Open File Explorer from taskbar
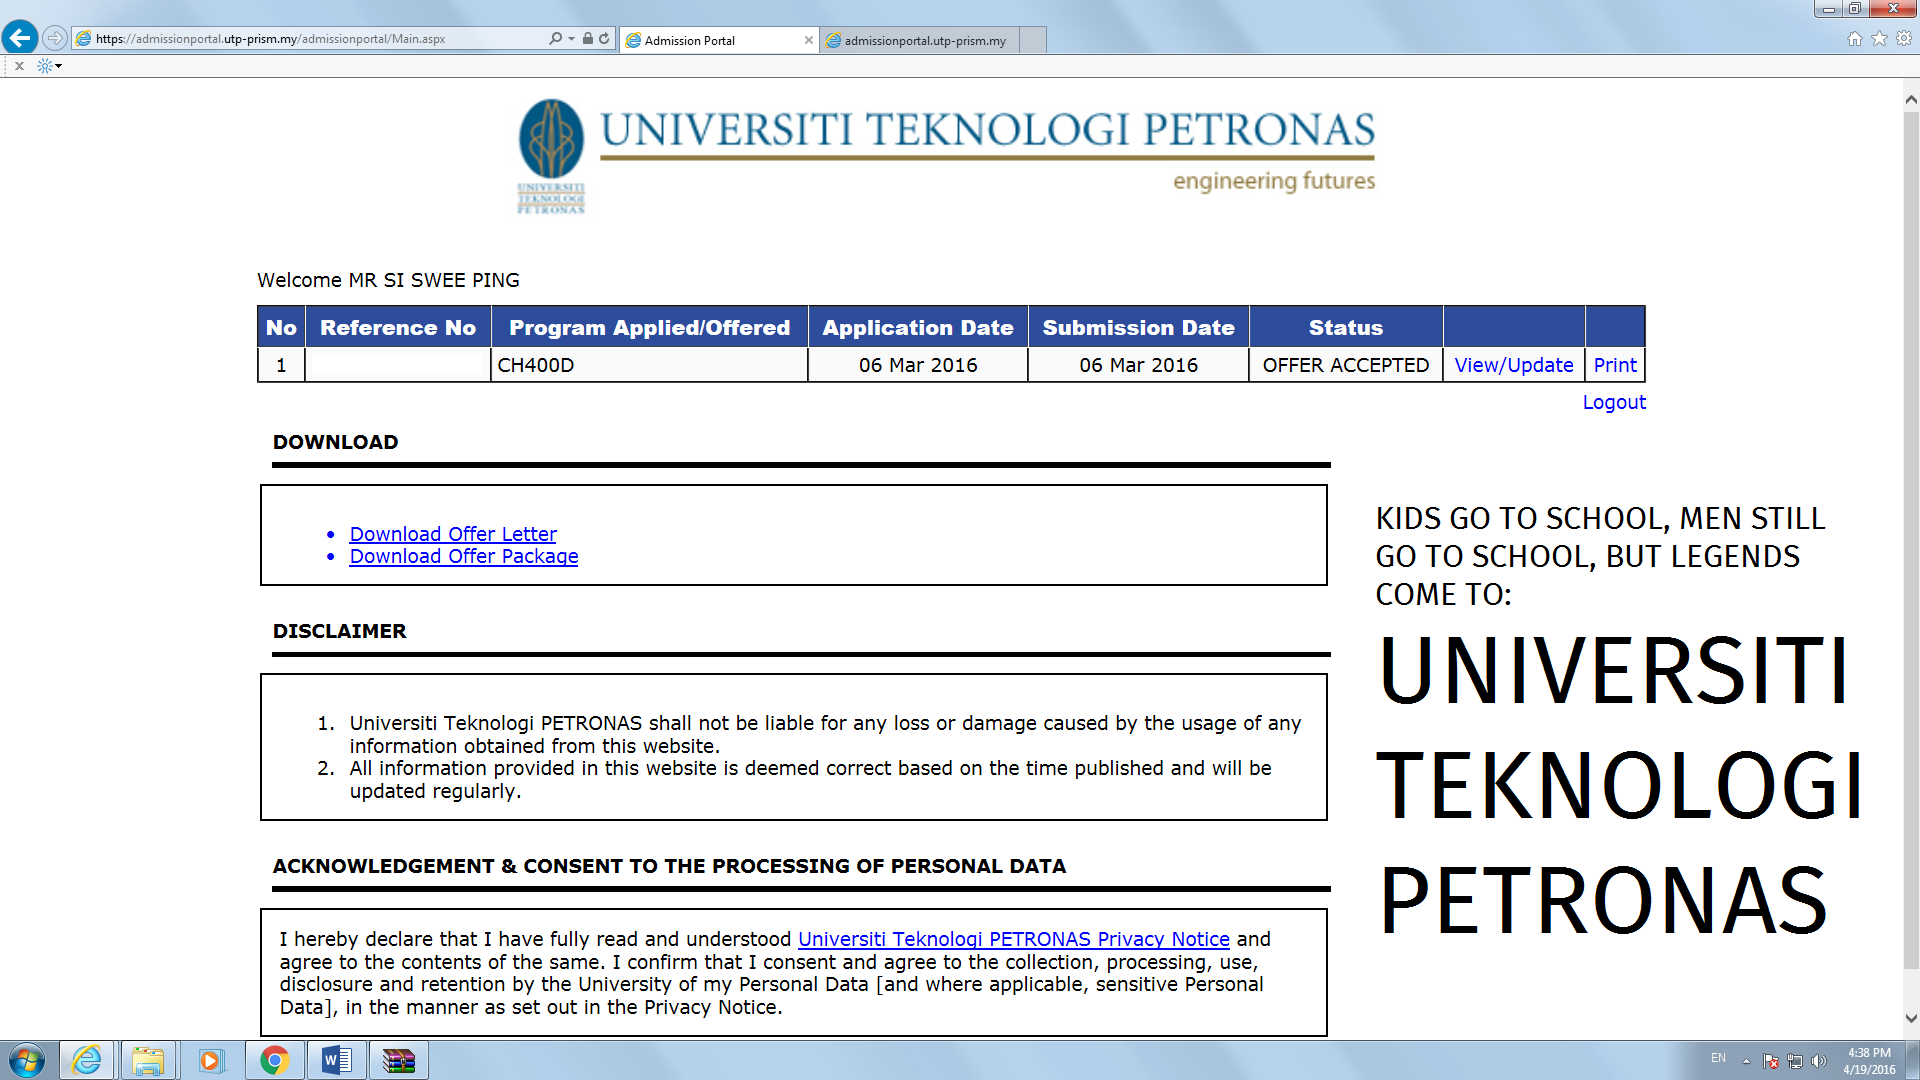The height and width of the screenshot is (1080, 1920). click(x=148, y=1060)
